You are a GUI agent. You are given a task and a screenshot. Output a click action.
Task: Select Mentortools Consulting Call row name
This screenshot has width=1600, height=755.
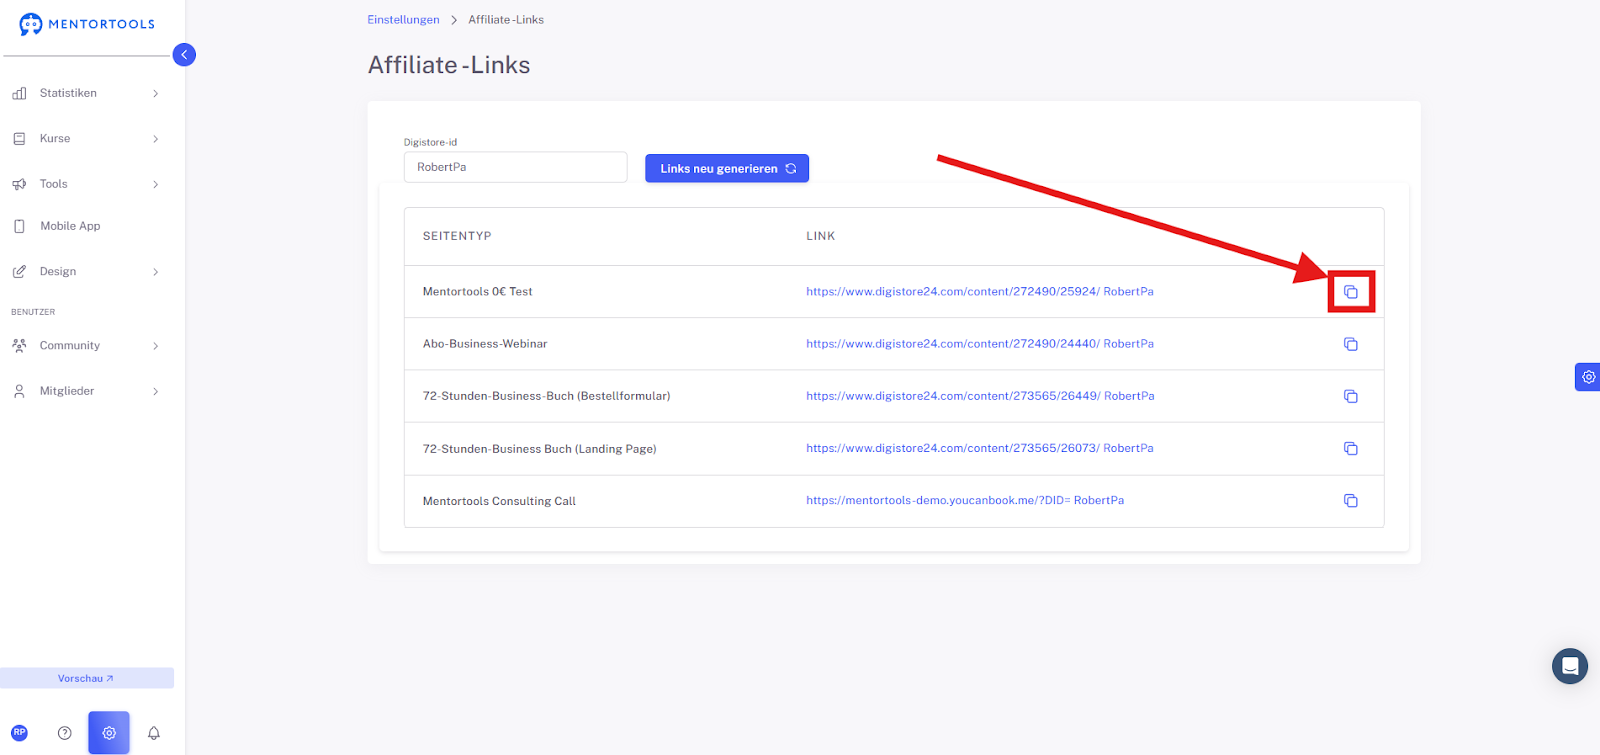499,501
